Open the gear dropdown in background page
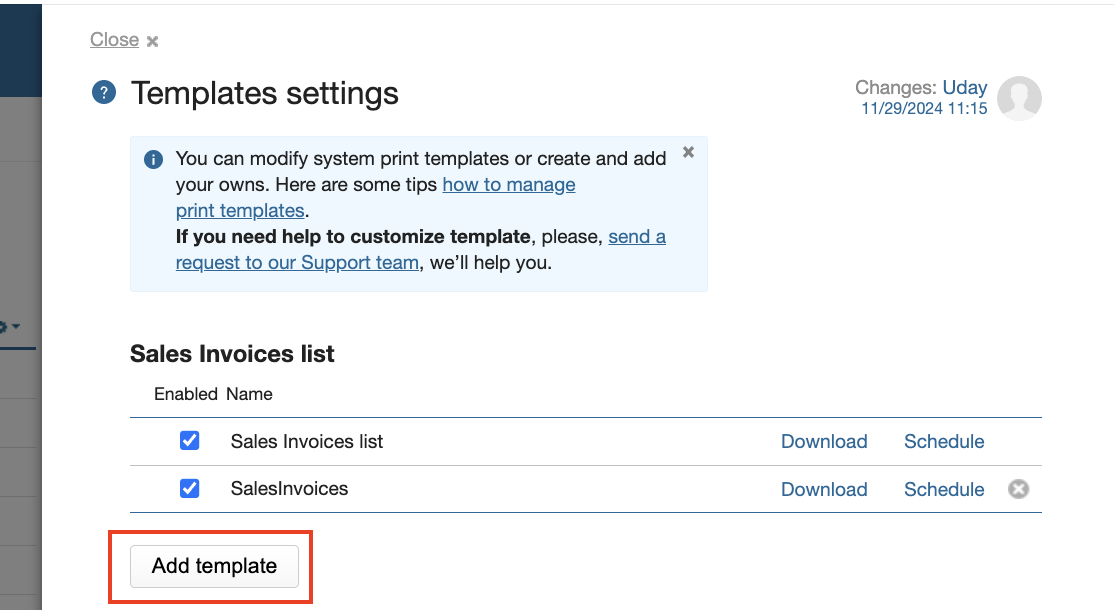 click(x=9, y=327)
